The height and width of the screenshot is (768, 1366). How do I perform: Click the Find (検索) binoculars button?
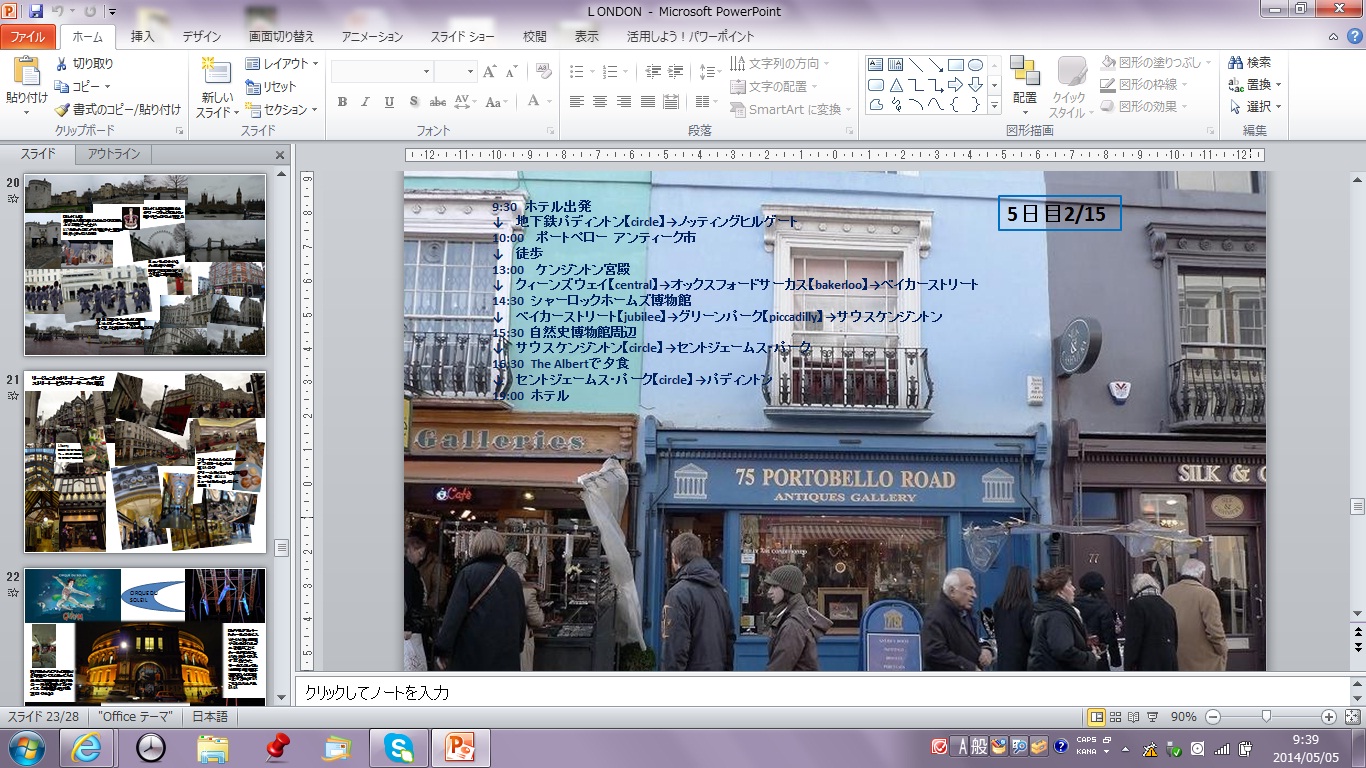coord(1250,62)
